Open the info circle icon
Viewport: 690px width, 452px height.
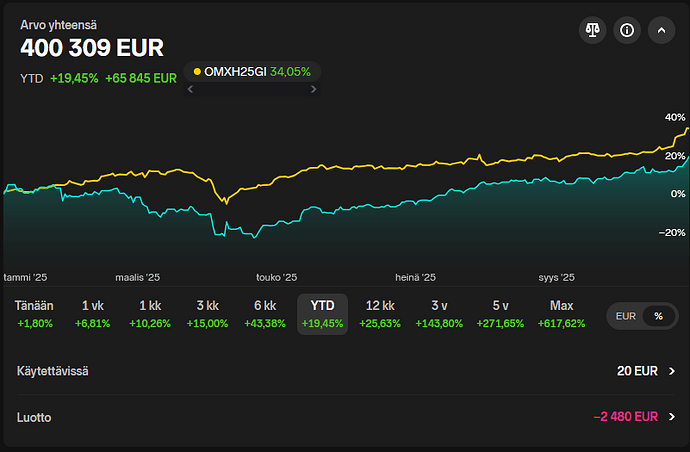pos(627,30)
